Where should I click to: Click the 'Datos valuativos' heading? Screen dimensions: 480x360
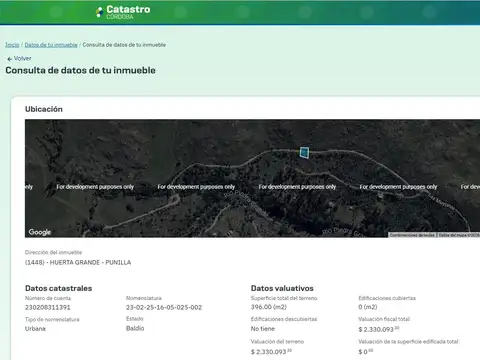[x=282, y=288]
